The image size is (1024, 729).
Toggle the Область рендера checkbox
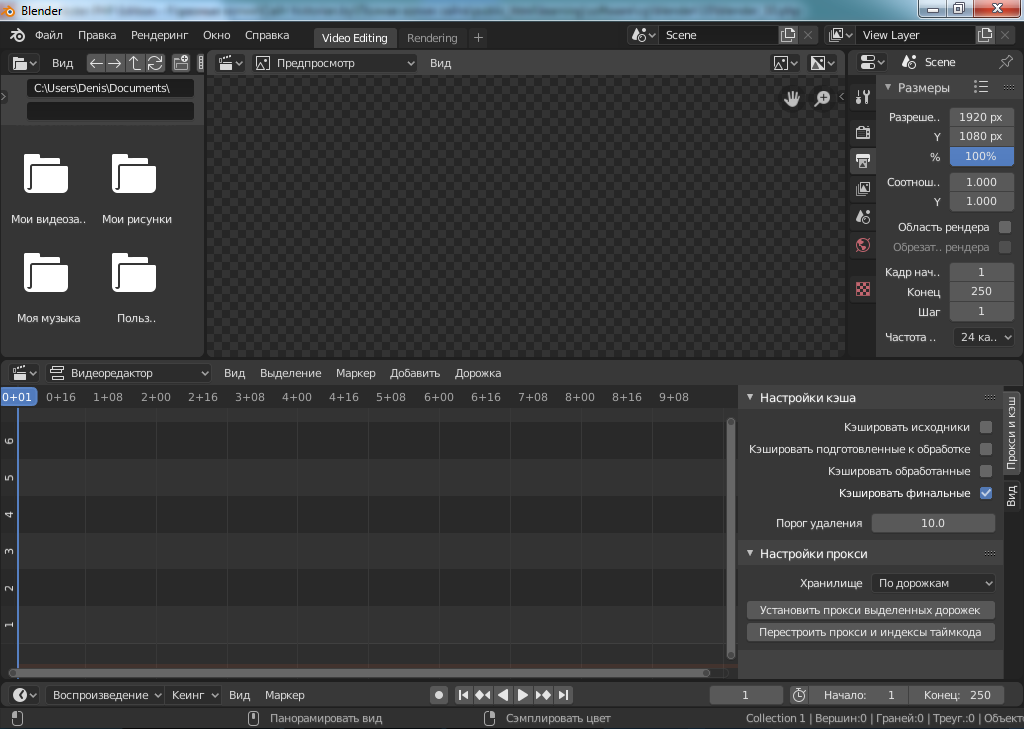tap(1005, 227)
